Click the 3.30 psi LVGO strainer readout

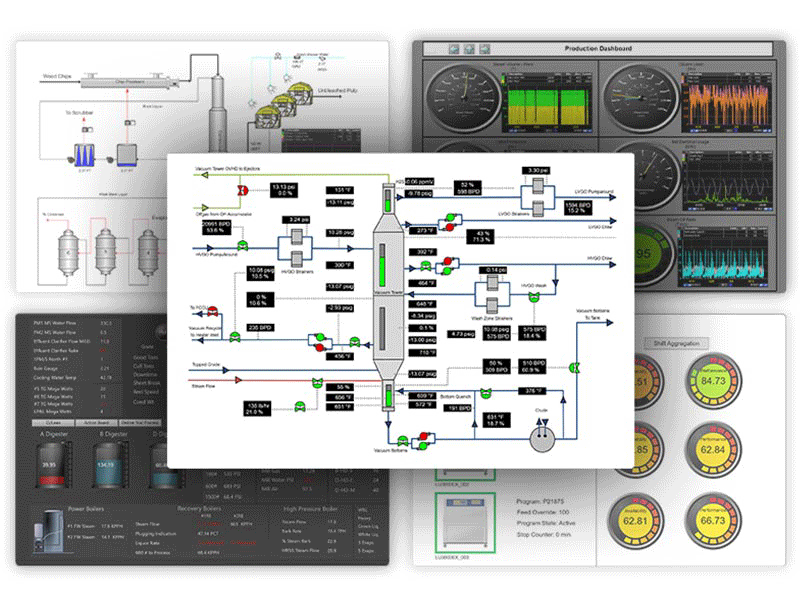[x=537, y=170]
